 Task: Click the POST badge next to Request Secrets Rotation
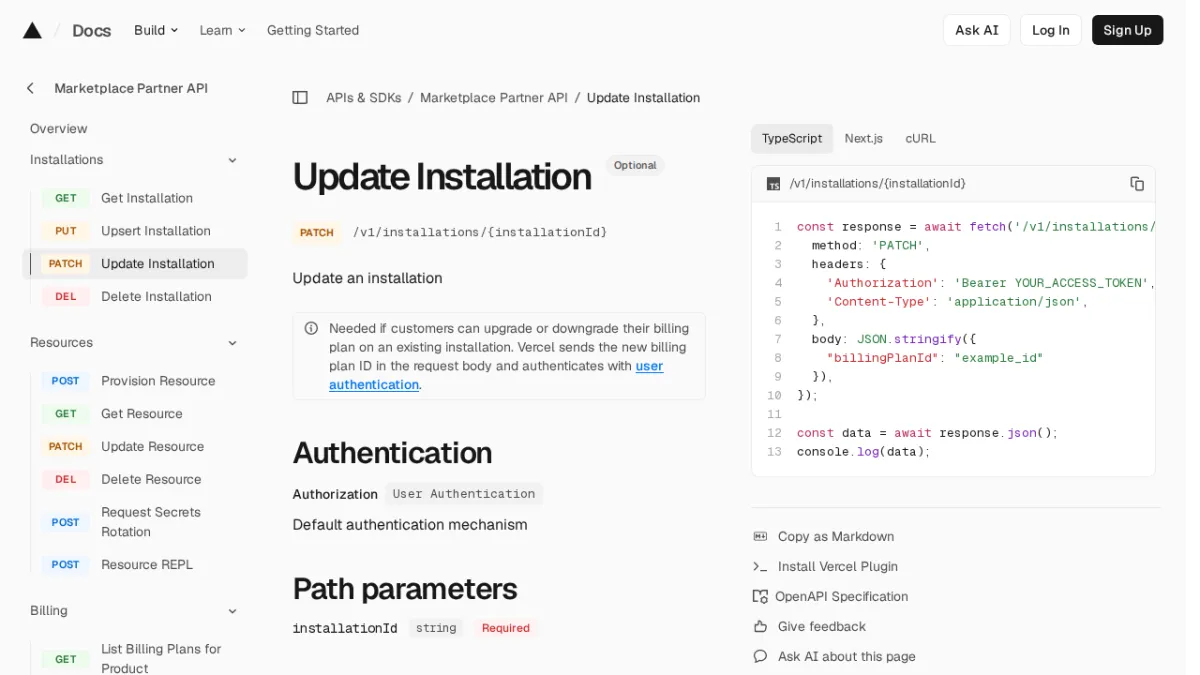click(66, 522)
